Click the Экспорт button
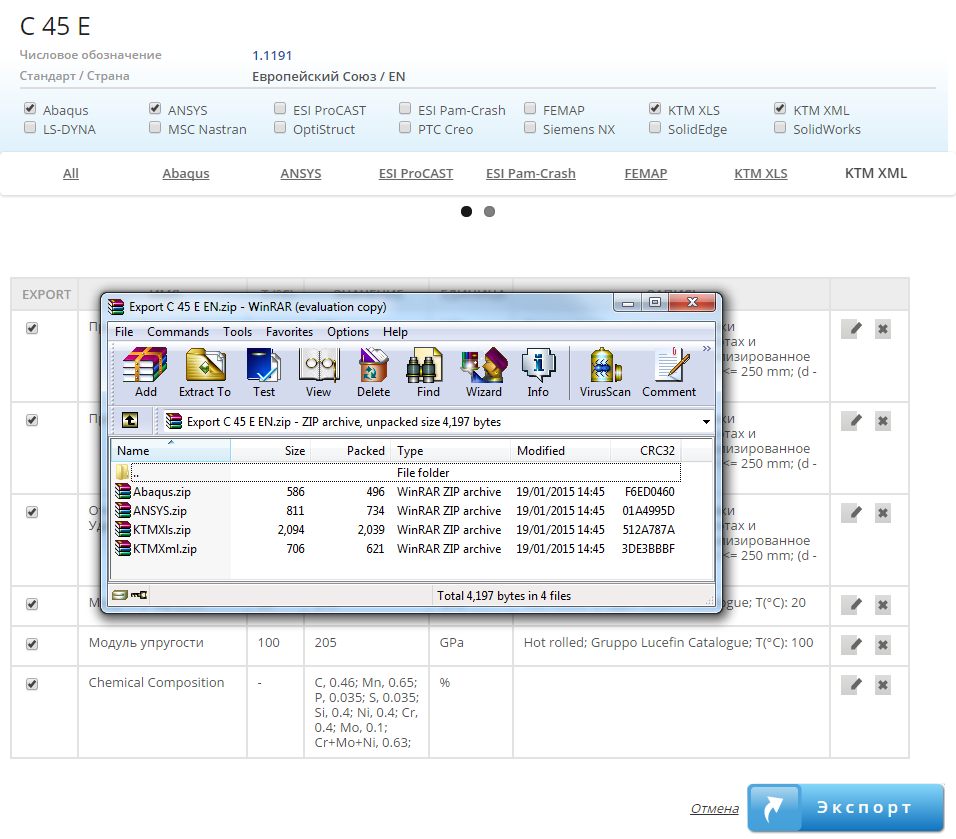 846,807
